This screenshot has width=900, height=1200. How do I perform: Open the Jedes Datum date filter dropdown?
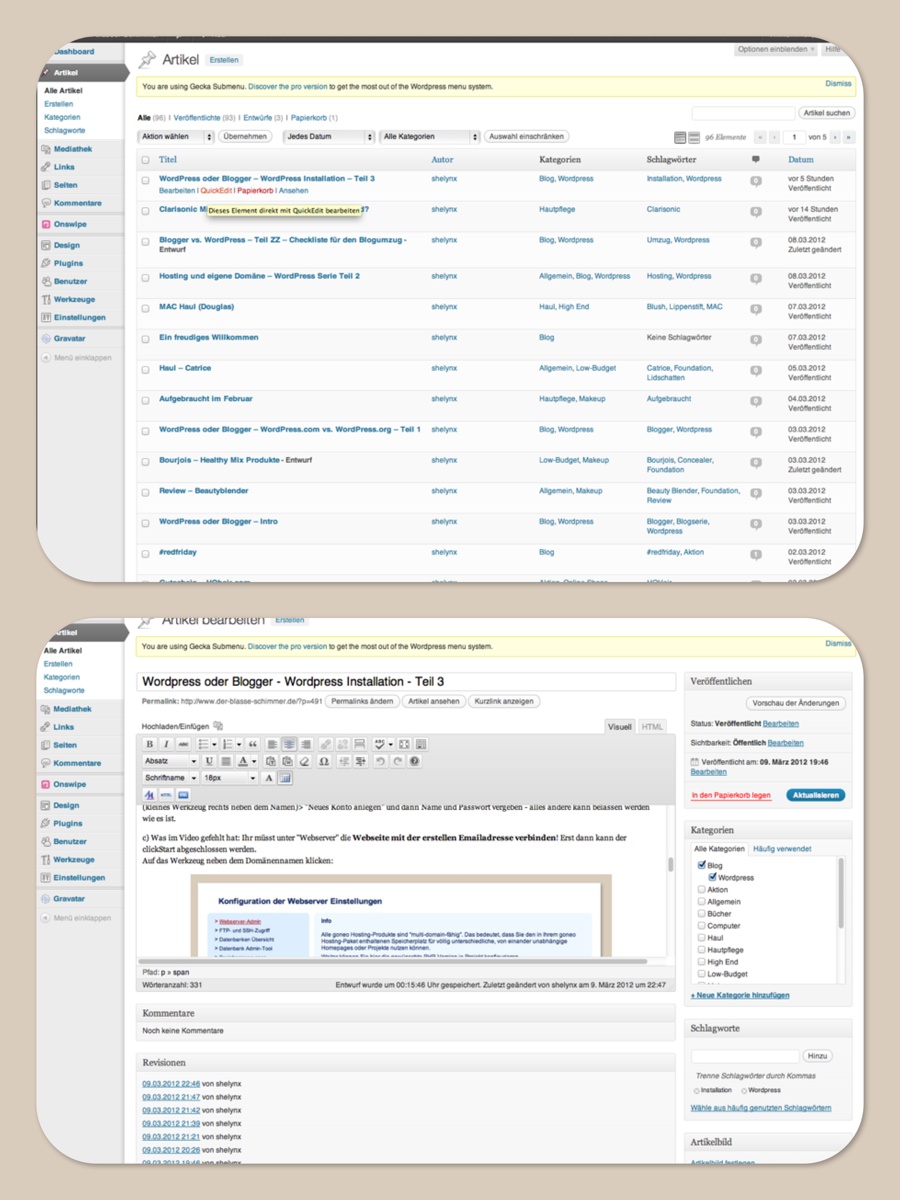(x=329, y=137)
